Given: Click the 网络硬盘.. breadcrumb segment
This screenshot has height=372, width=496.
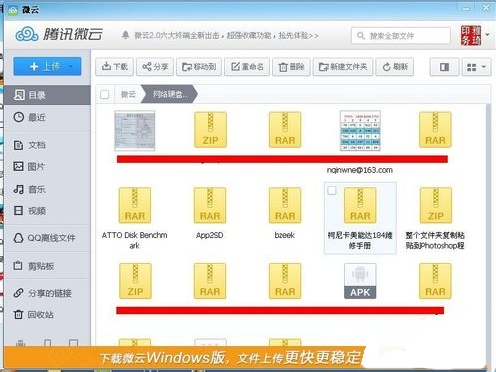Looking at the screenshot, I should pos(170,94).
